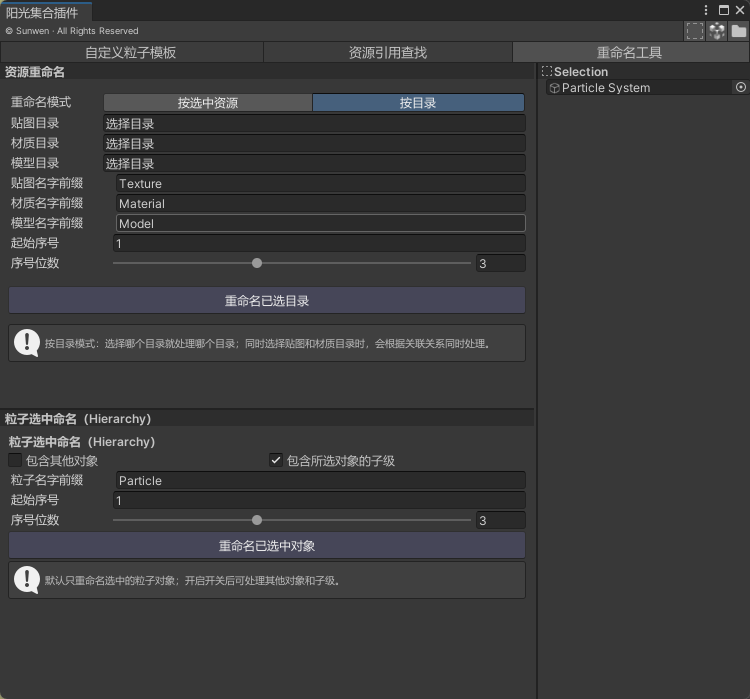Open the window kebab options menu

click(706, 10)
